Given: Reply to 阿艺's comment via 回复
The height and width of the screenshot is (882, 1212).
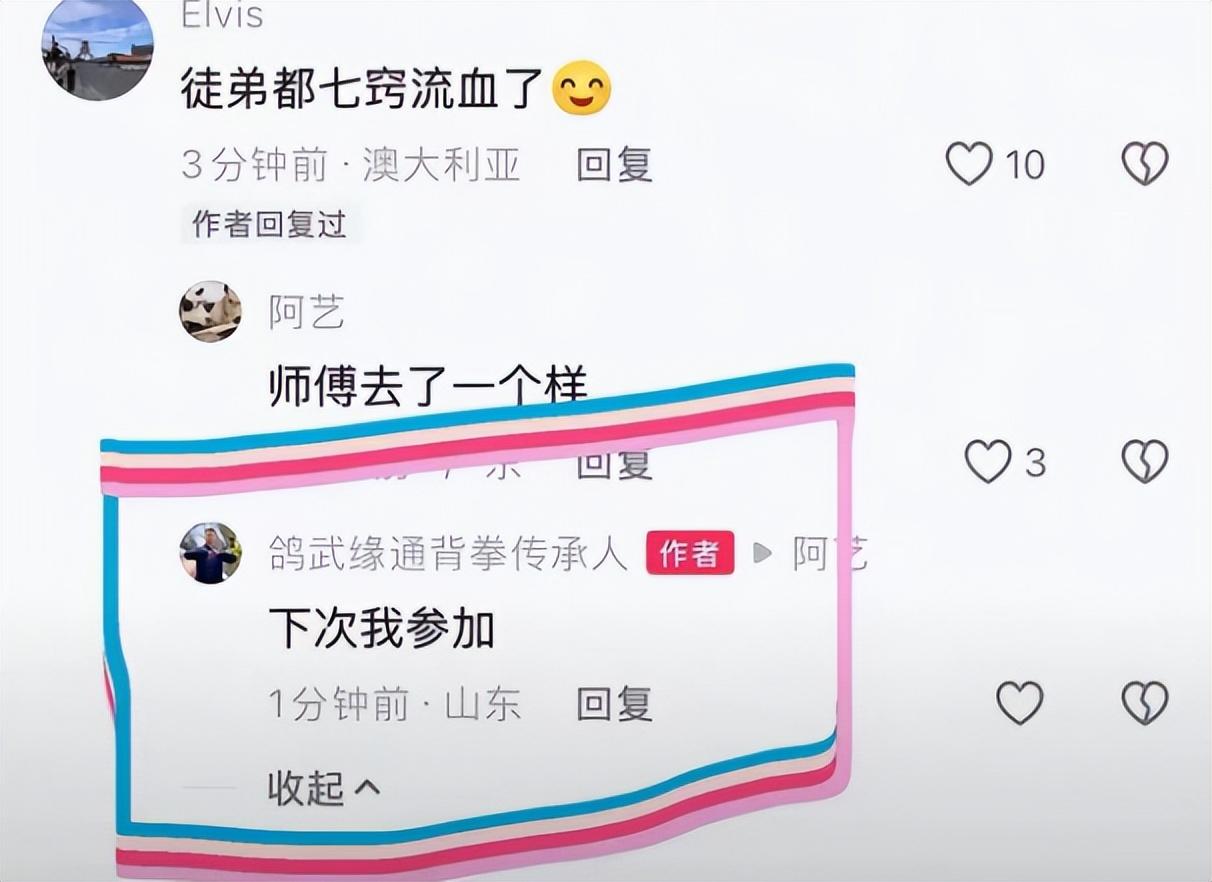Looking at the screenshot, I should [x=614, y=463].
